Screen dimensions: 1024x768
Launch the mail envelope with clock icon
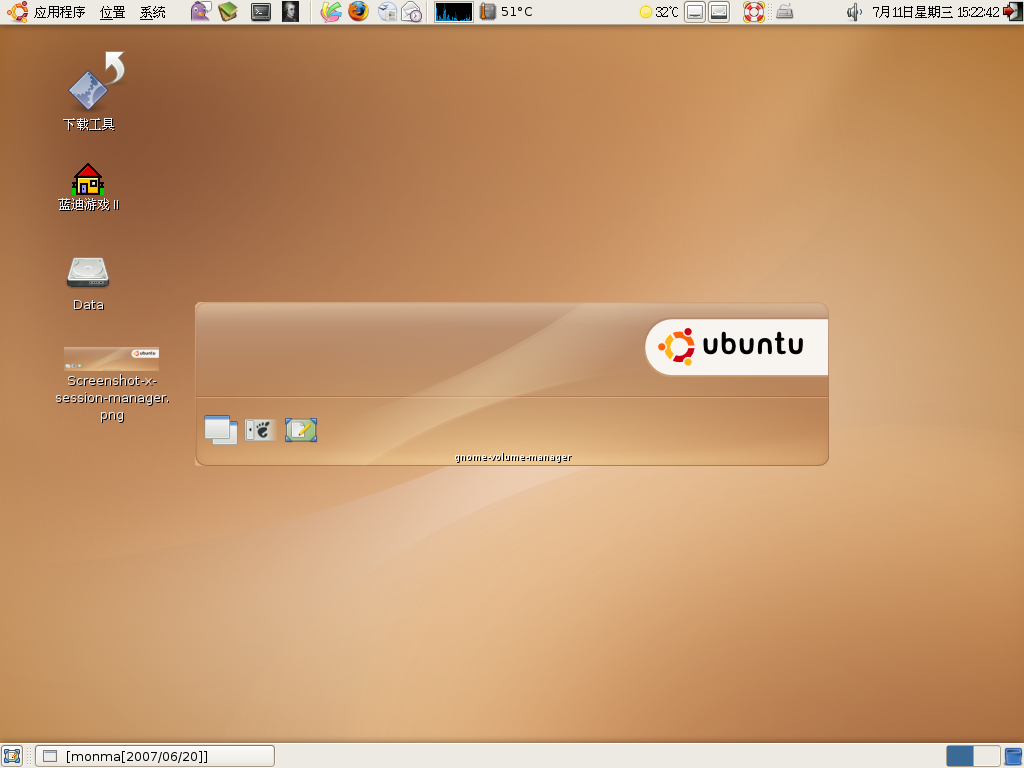[x=412, y=12]
